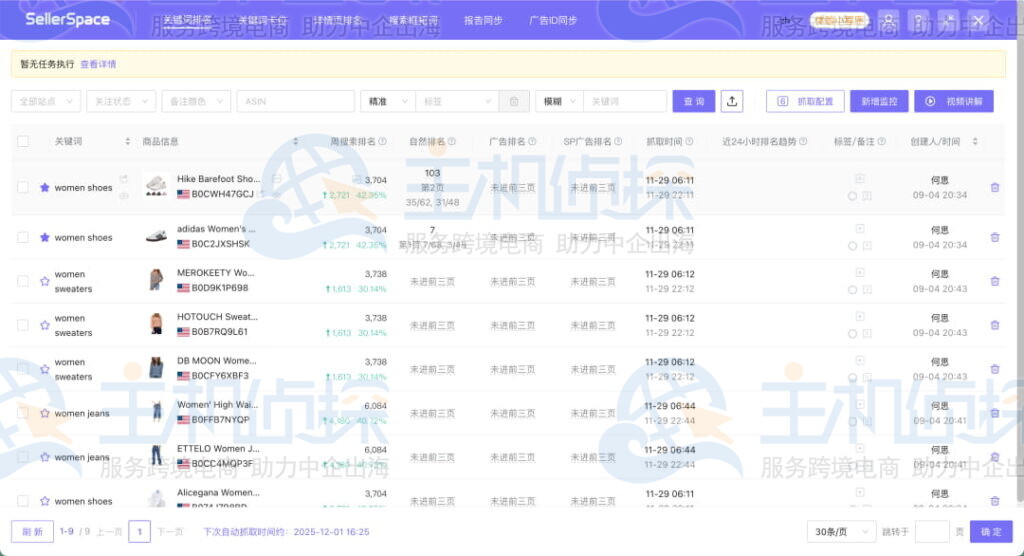Switch to the 搜索框拓词 tab

[413, 20]
